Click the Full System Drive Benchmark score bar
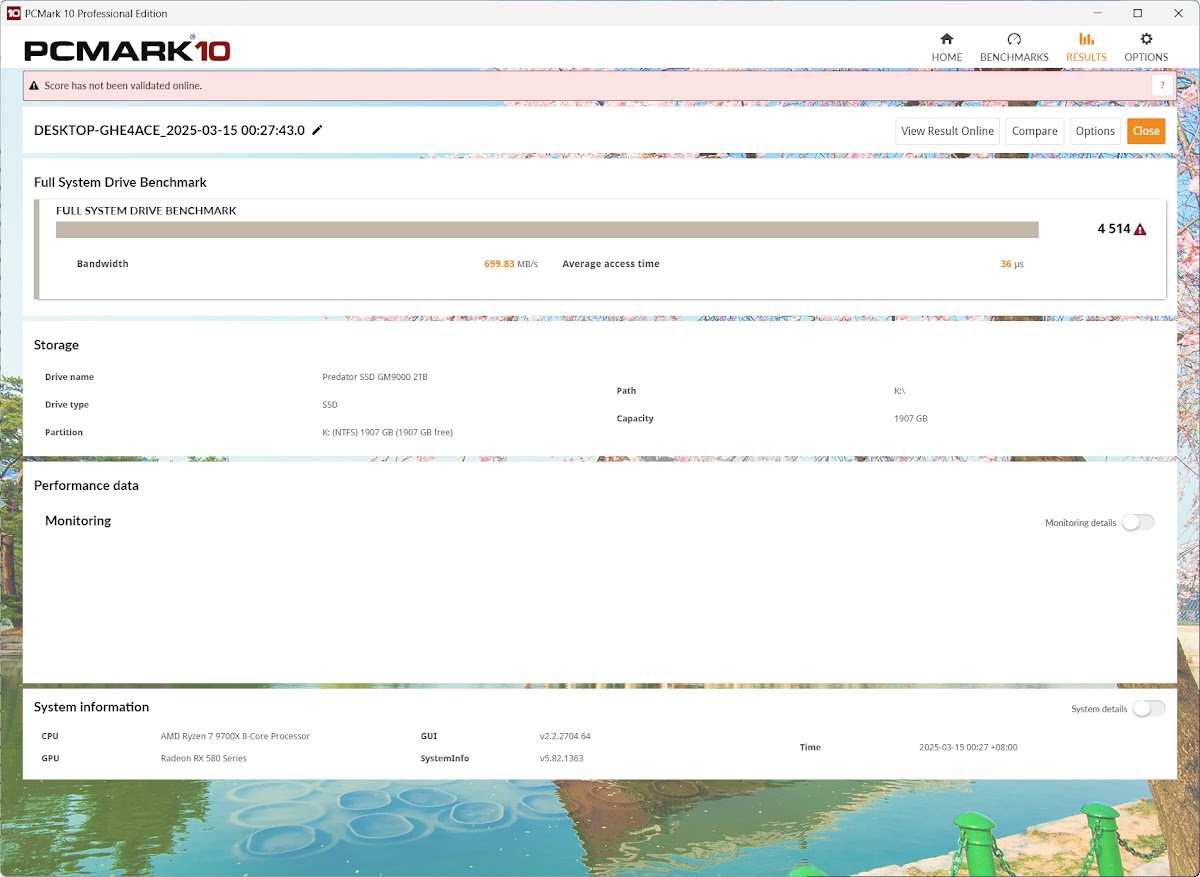The image size is (1200, 877). tap(547, 230)
